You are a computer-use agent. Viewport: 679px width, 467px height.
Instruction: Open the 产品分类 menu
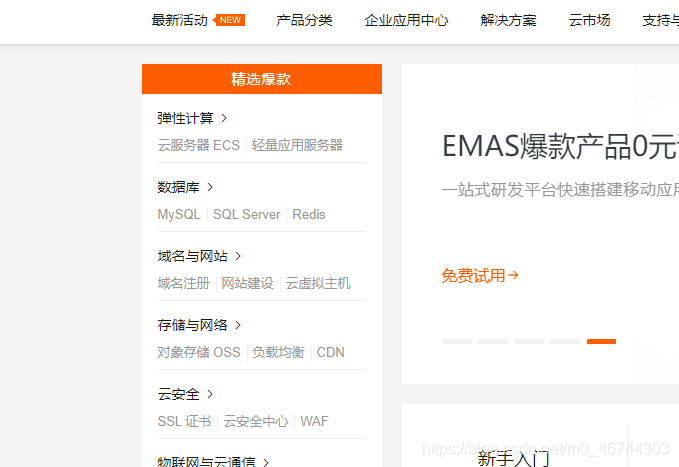304,20
